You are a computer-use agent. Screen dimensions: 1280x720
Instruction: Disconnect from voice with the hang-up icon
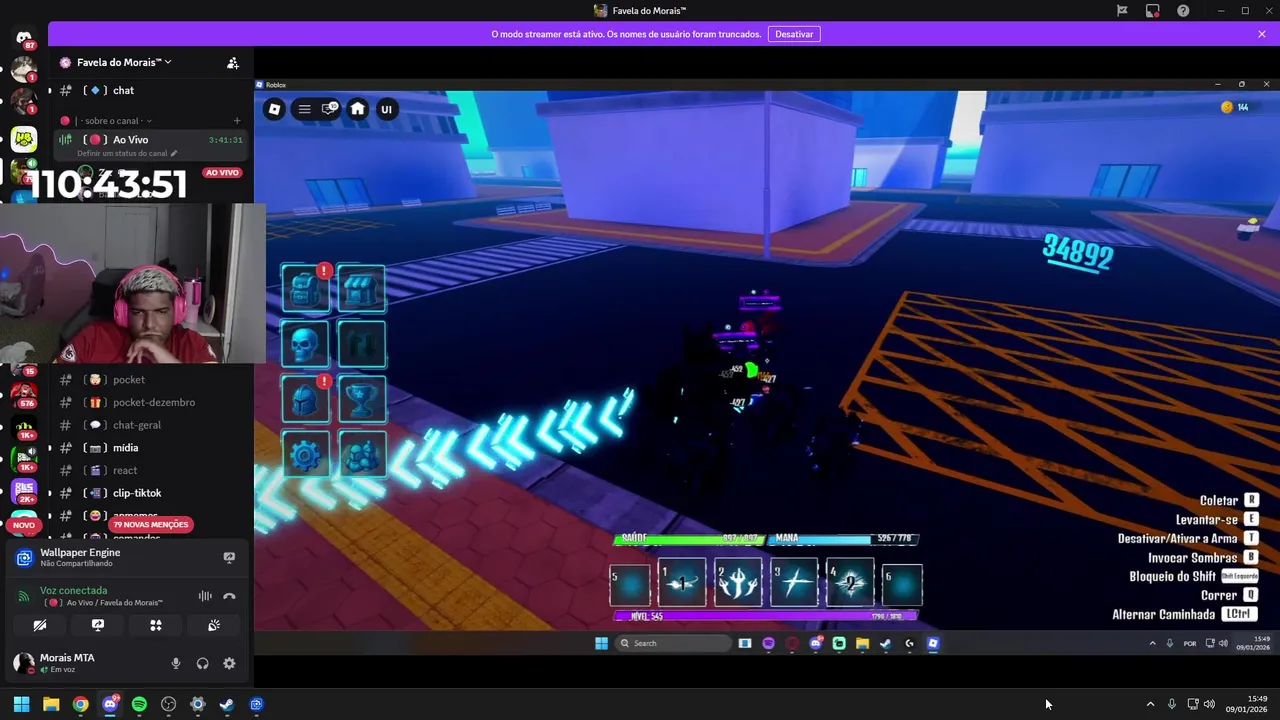click(229, 596)
